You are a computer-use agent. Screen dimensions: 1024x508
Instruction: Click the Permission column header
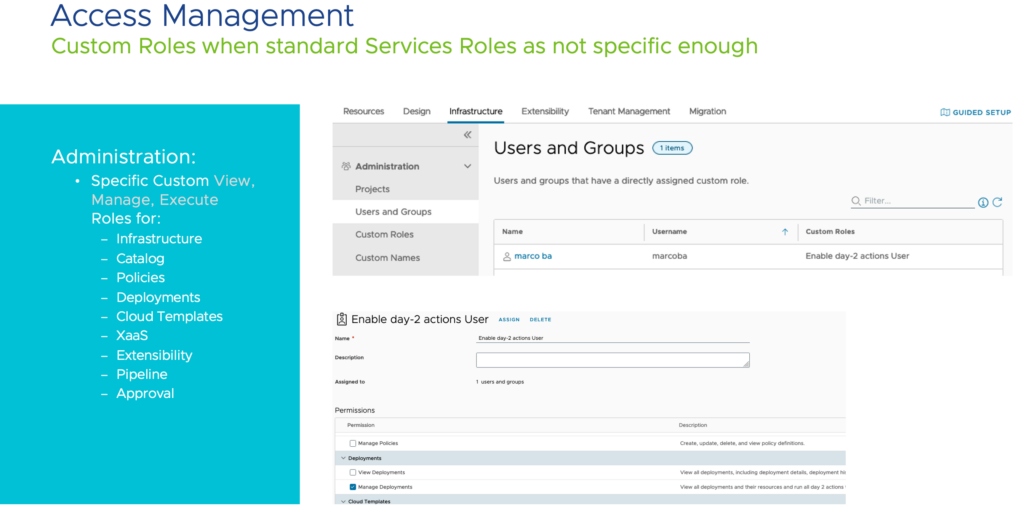pyautogui.click(x=360, y=425)
